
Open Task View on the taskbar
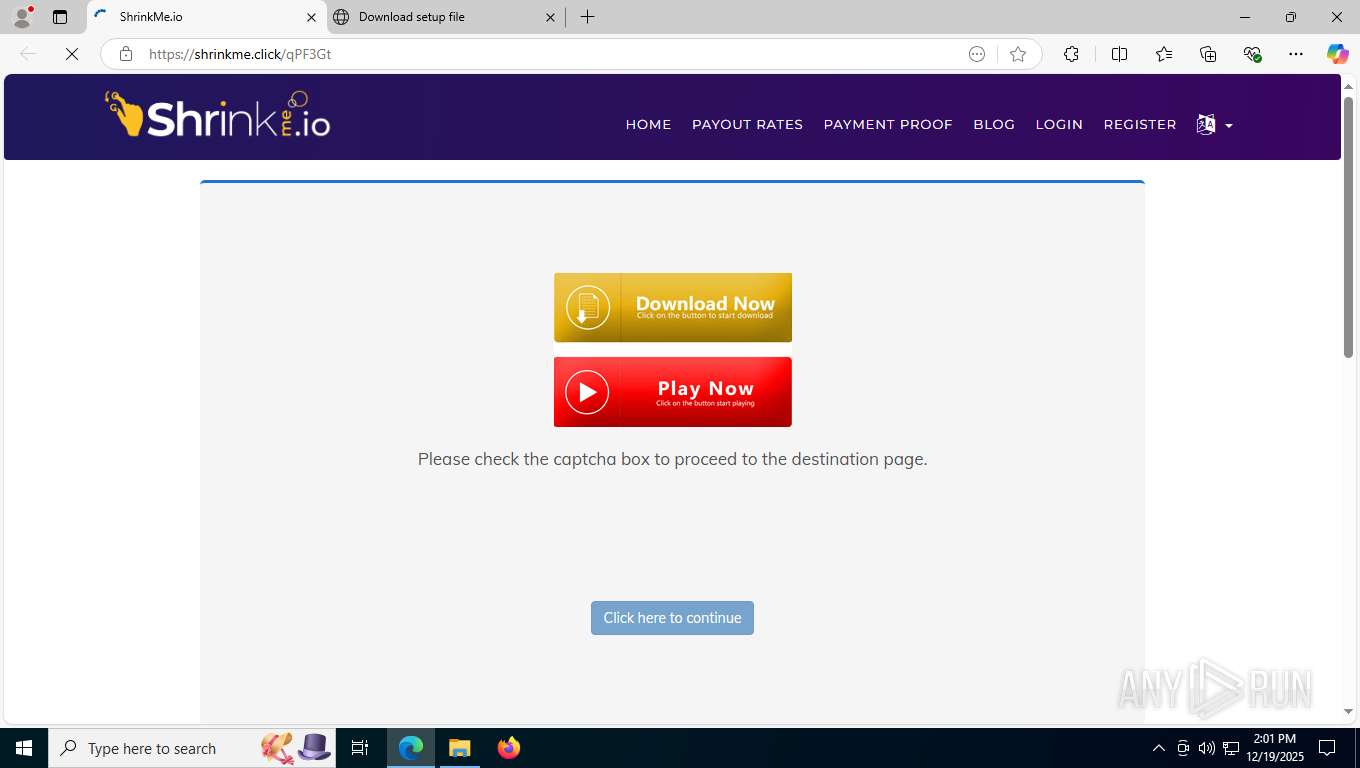(x=360, y=748)
